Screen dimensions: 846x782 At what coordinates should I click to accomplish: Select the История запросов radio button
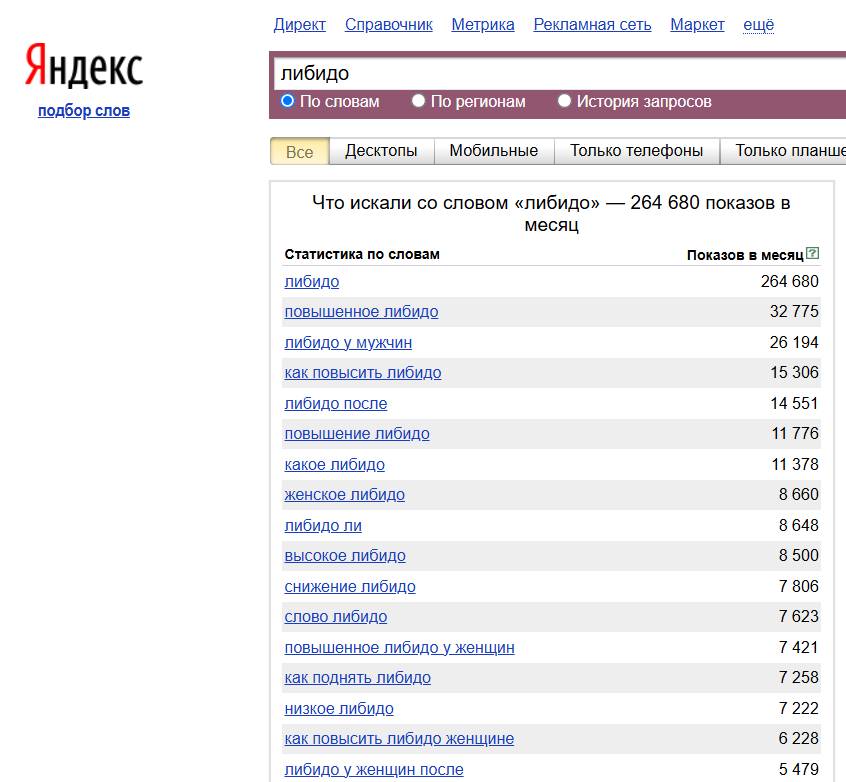point(565,101)
